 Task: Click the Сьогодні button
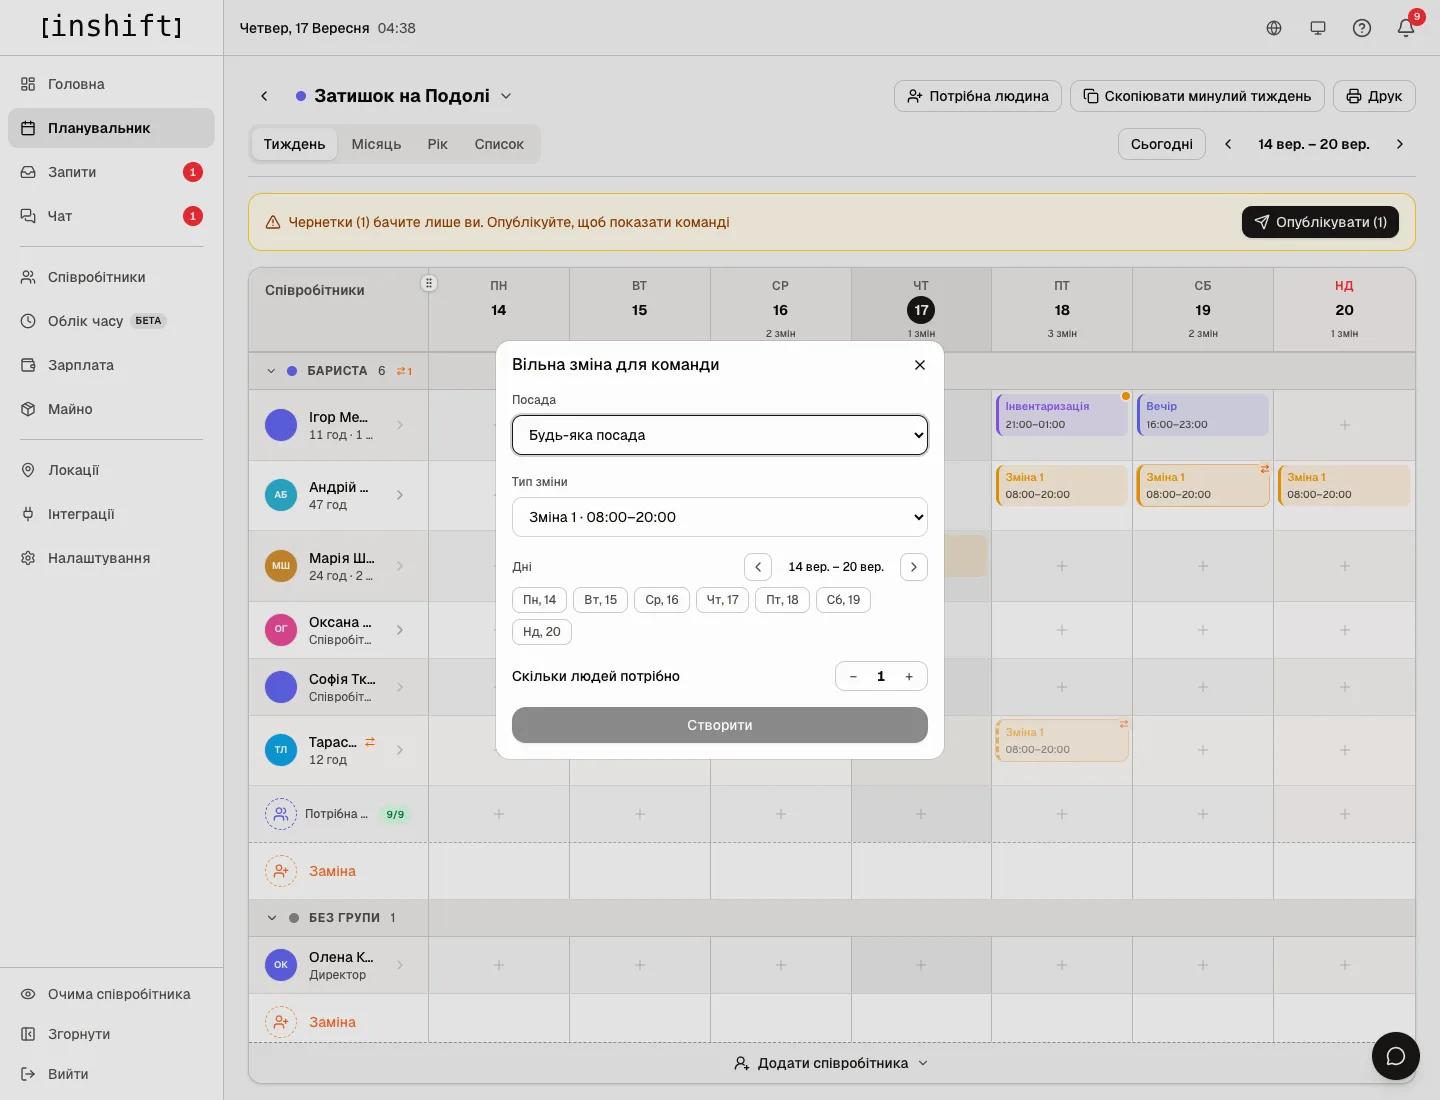(x=1162, y=144)
